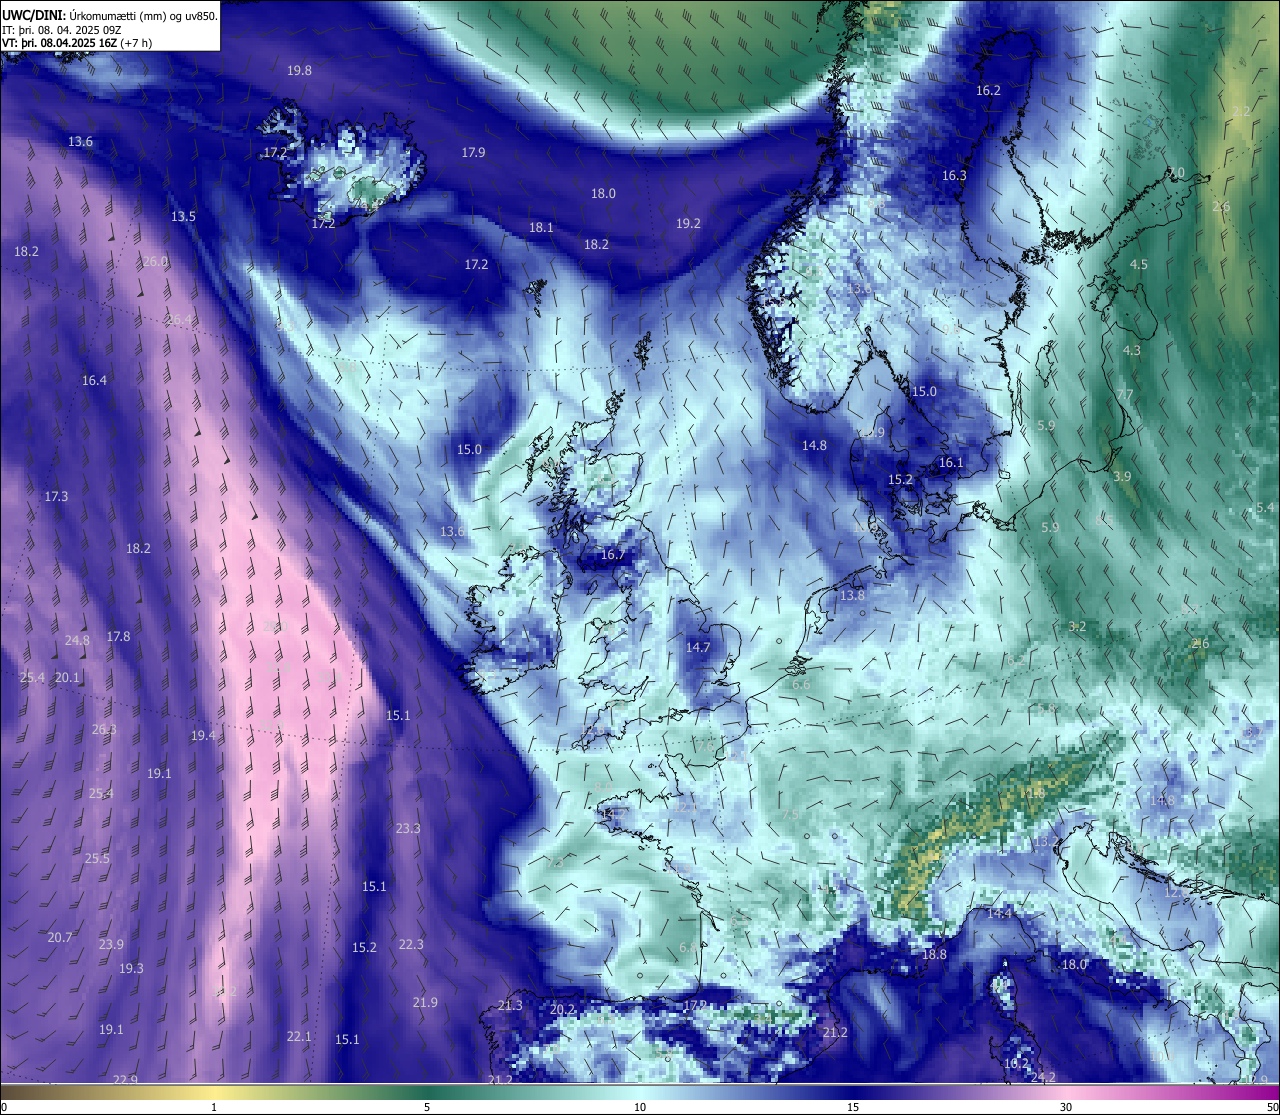
Task: Click the '10' tick on the colour scale
Action: pyautogui.click(x=640, y=1106)
